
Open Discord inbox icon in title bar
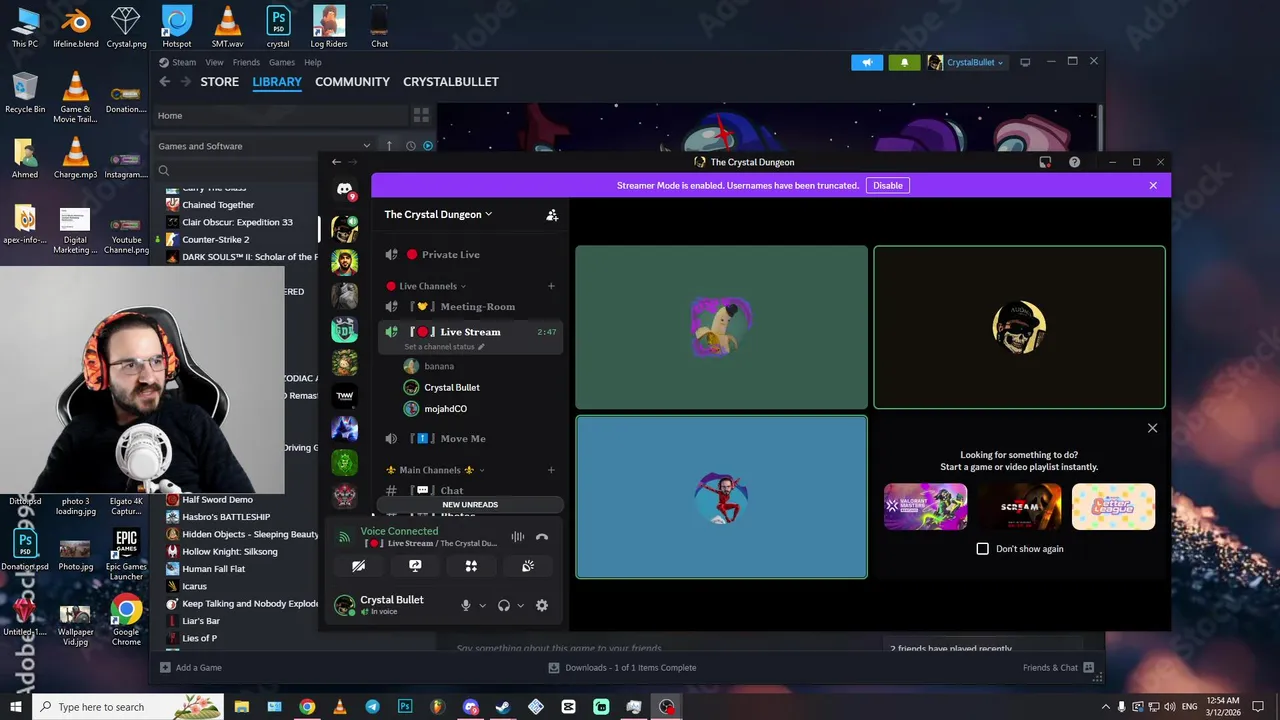point(1045,162)
